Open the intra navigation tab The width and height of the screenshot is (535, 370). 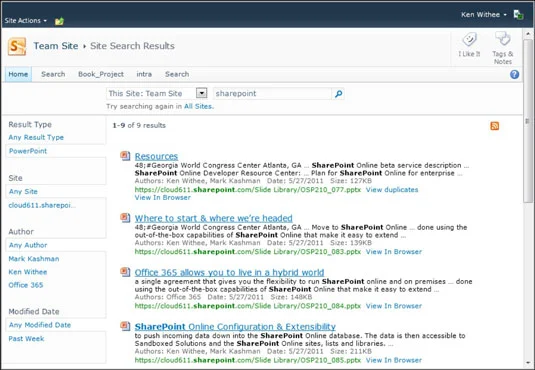click(x=144, y=74)
